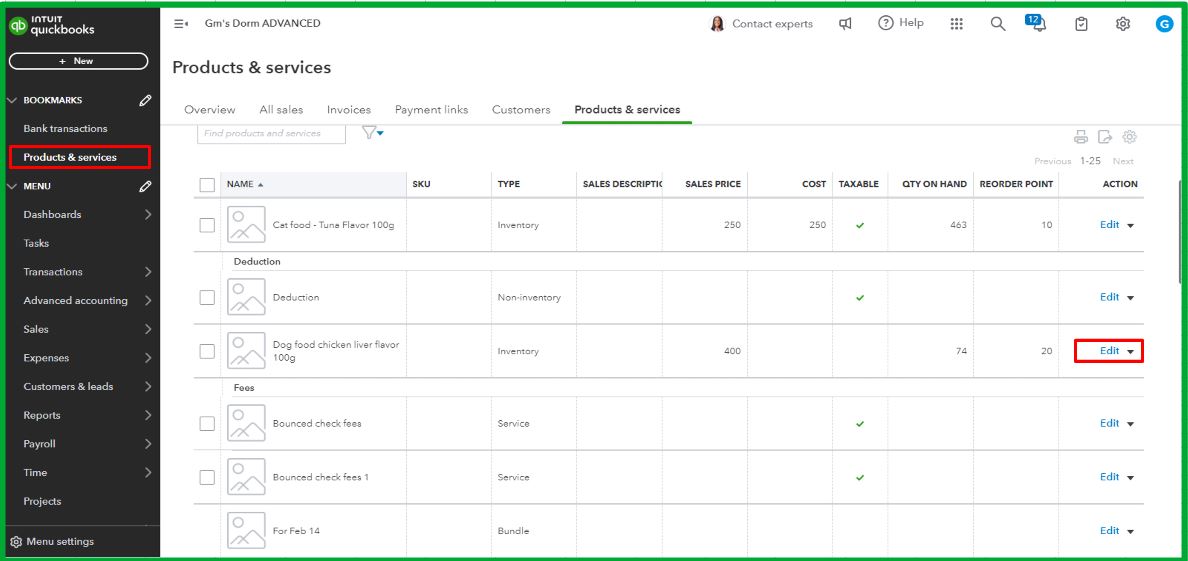Open the top-right settings gear
The image size is (1188, 561).
1123,24
